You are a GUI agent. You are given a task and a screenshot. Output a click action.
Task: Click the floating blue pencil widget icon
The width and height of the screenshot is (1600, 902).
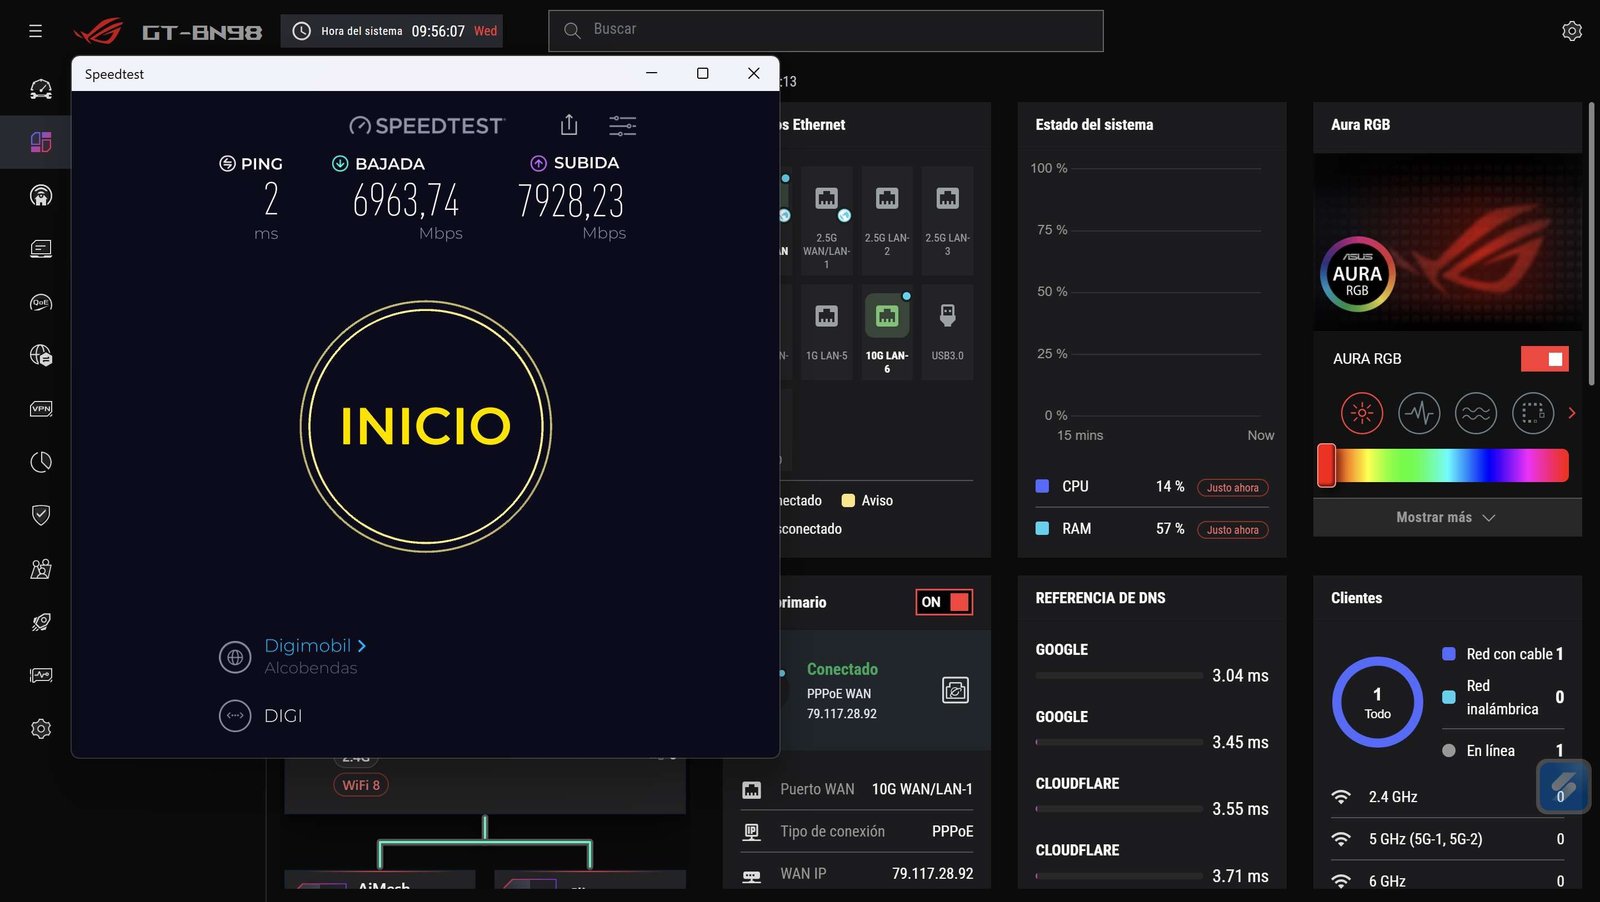coord(1564,787)
